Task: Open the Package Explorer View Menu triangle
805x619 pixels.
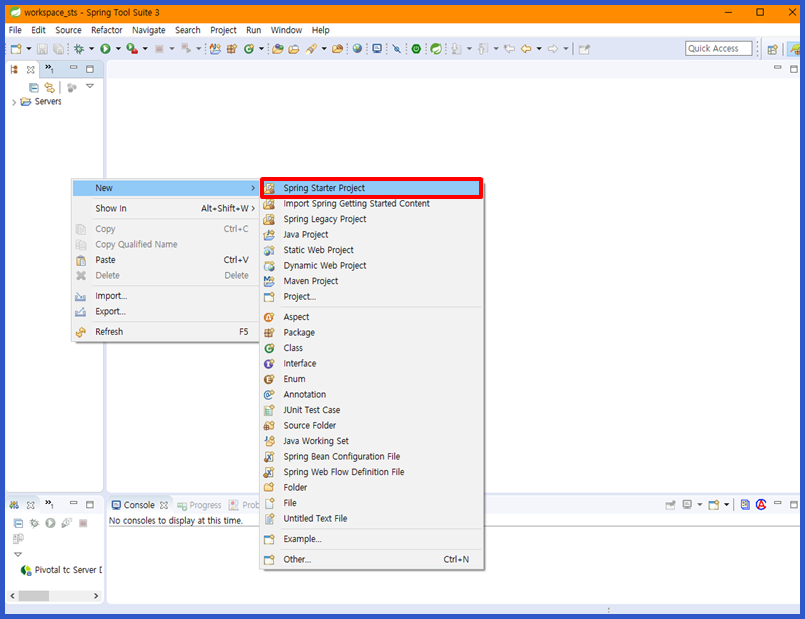Action: click(x=90, y=86)
